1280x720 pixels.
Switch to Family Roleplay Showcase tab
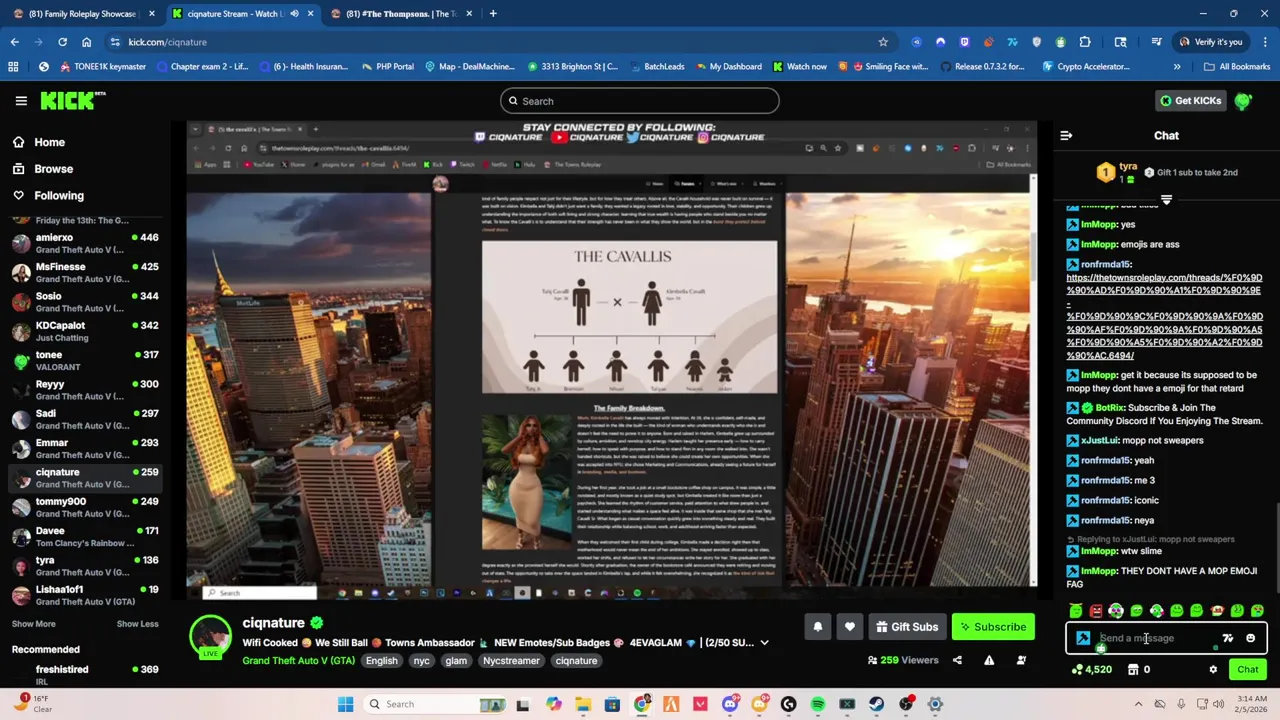tap(83, 14)
